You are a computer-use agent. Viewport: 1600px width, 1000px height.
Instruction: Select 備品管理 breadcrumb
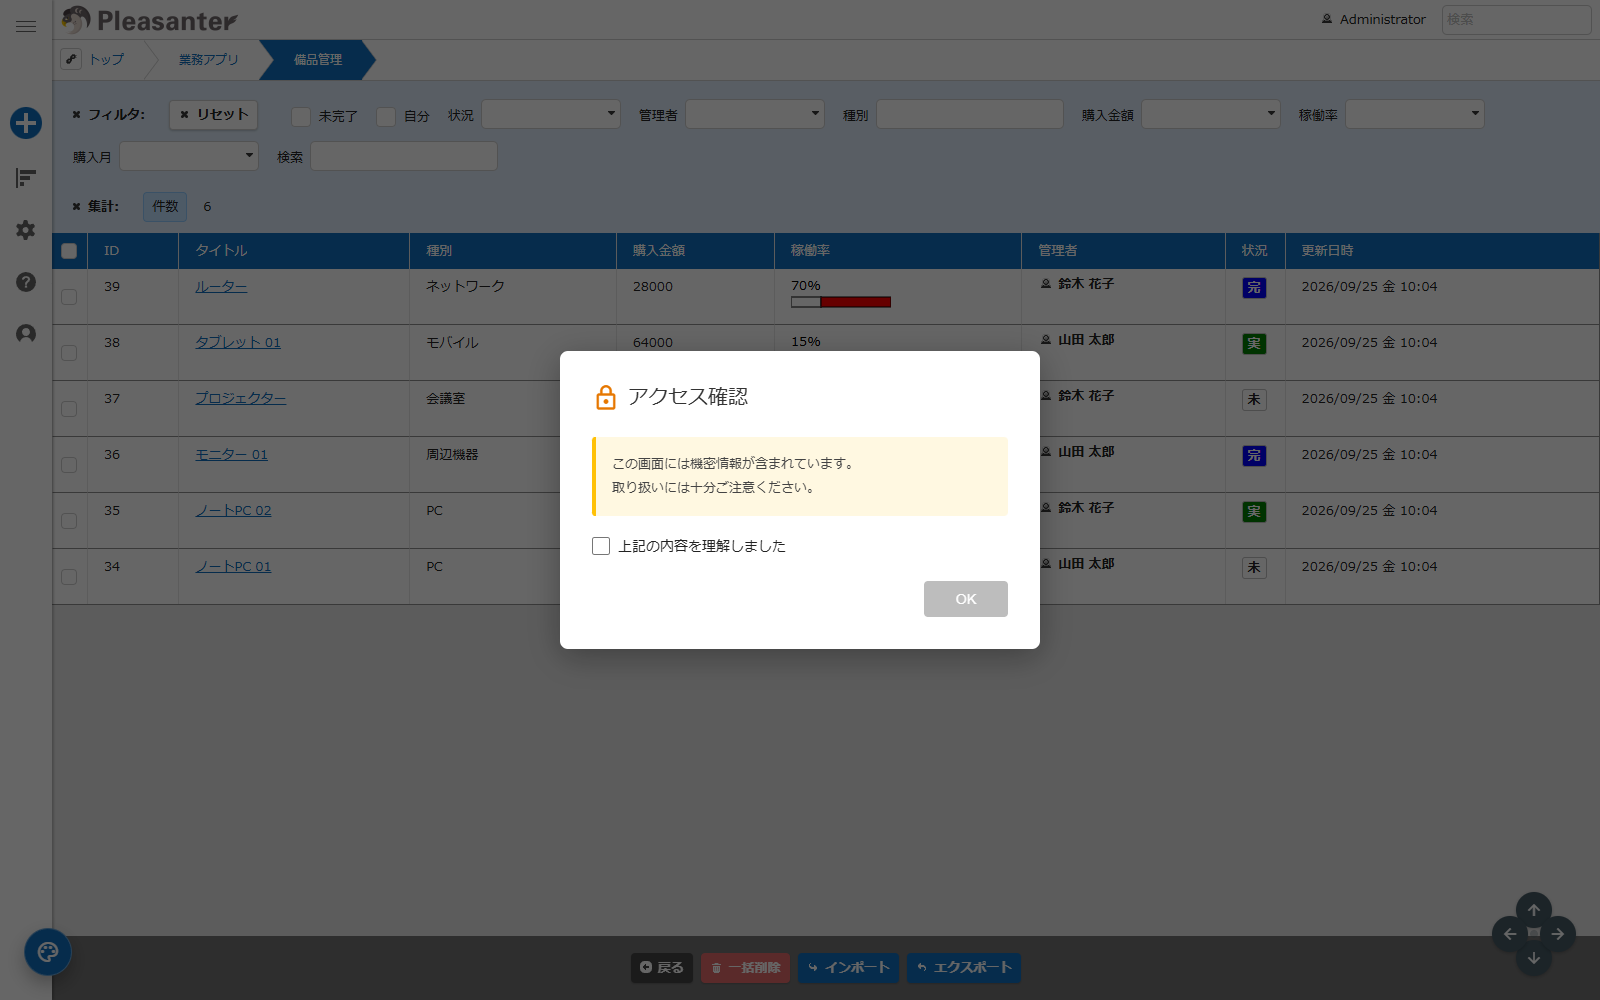[317, 60]
